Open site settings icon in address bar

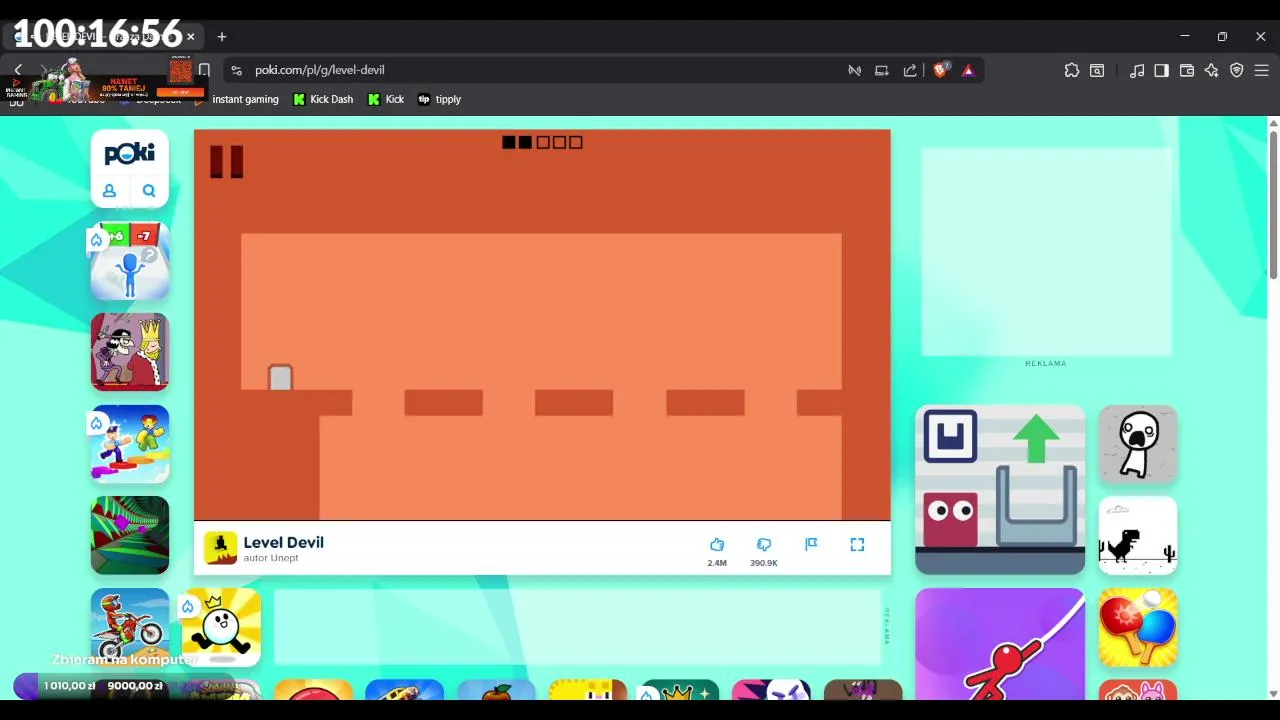[x=236, y=70]
